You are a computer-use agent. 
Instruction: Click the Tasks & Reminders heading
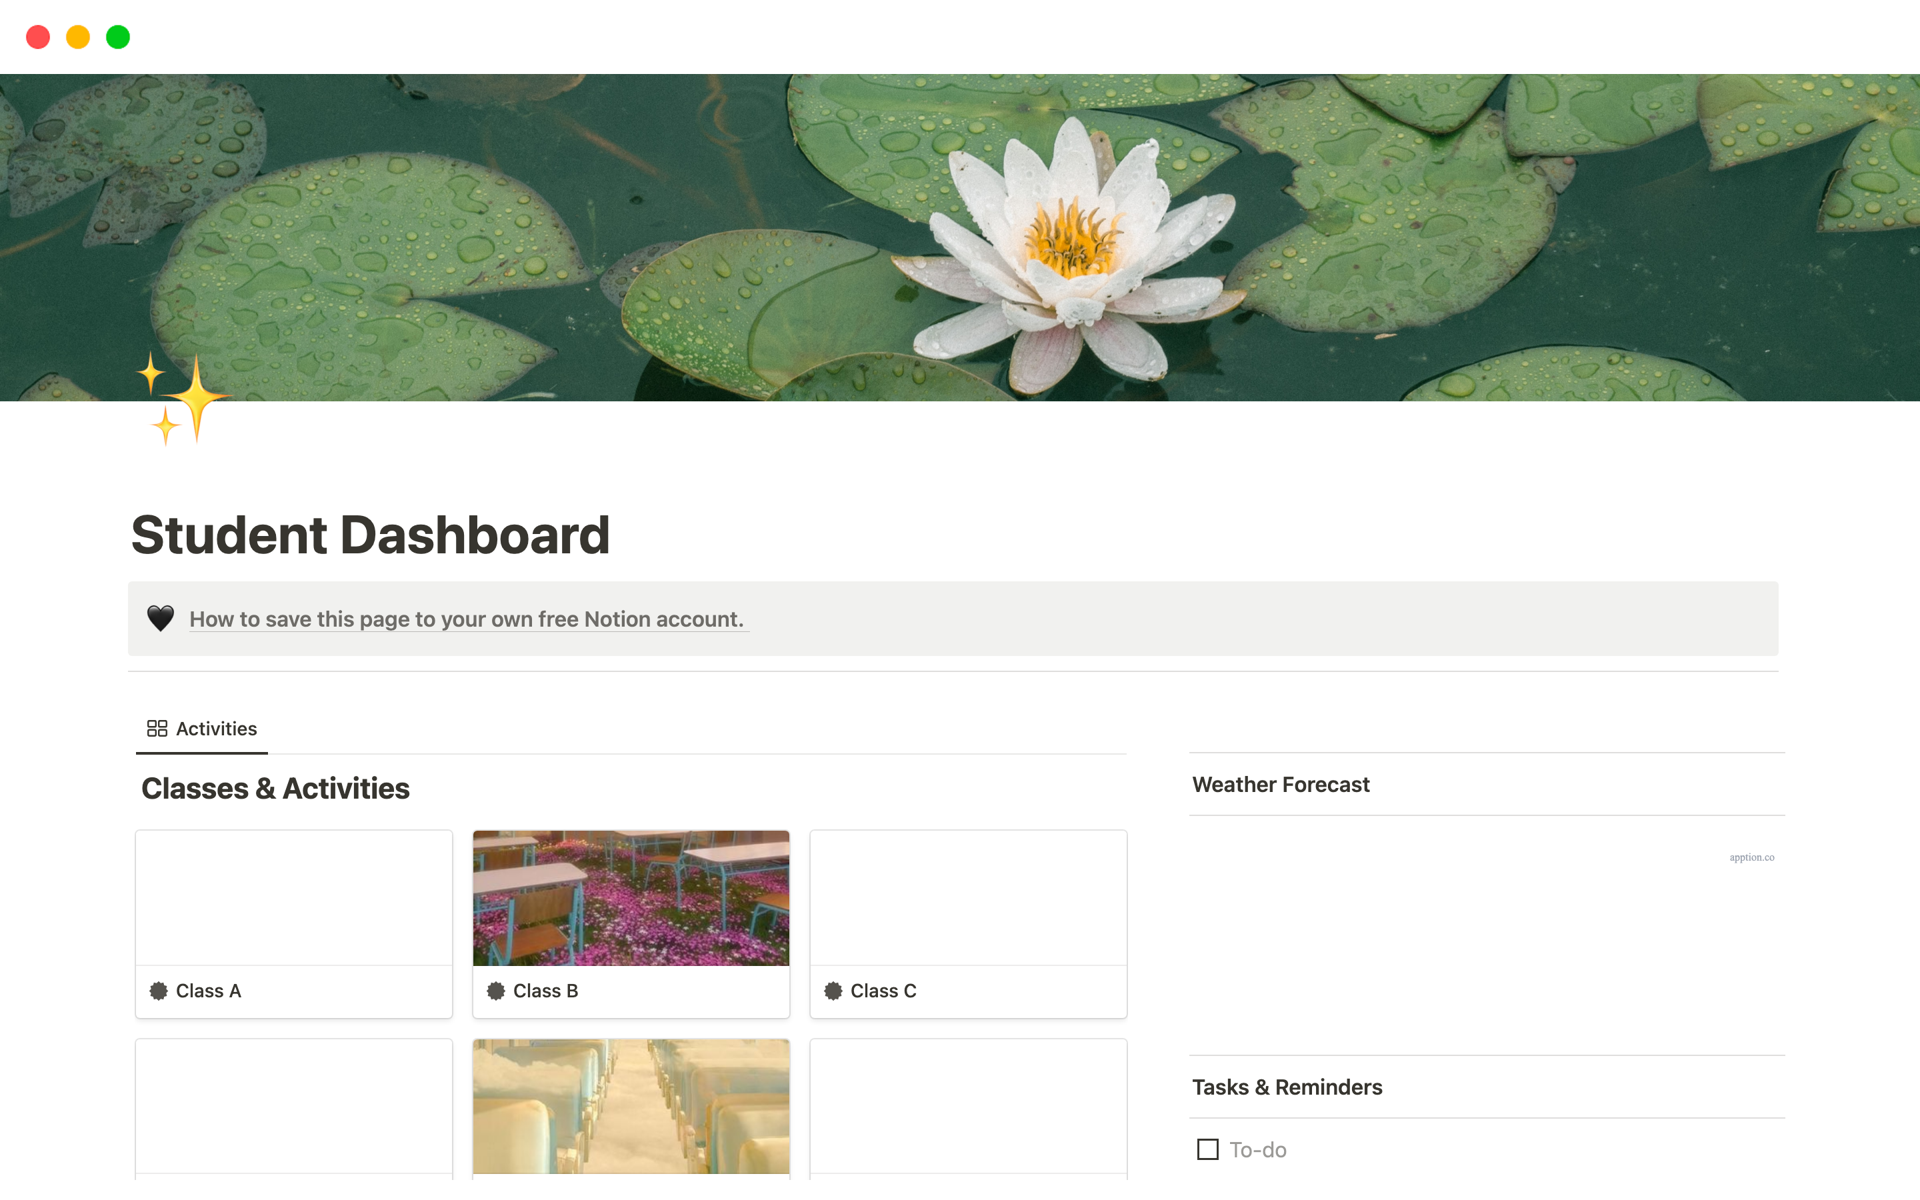tap(1287, 1087)
